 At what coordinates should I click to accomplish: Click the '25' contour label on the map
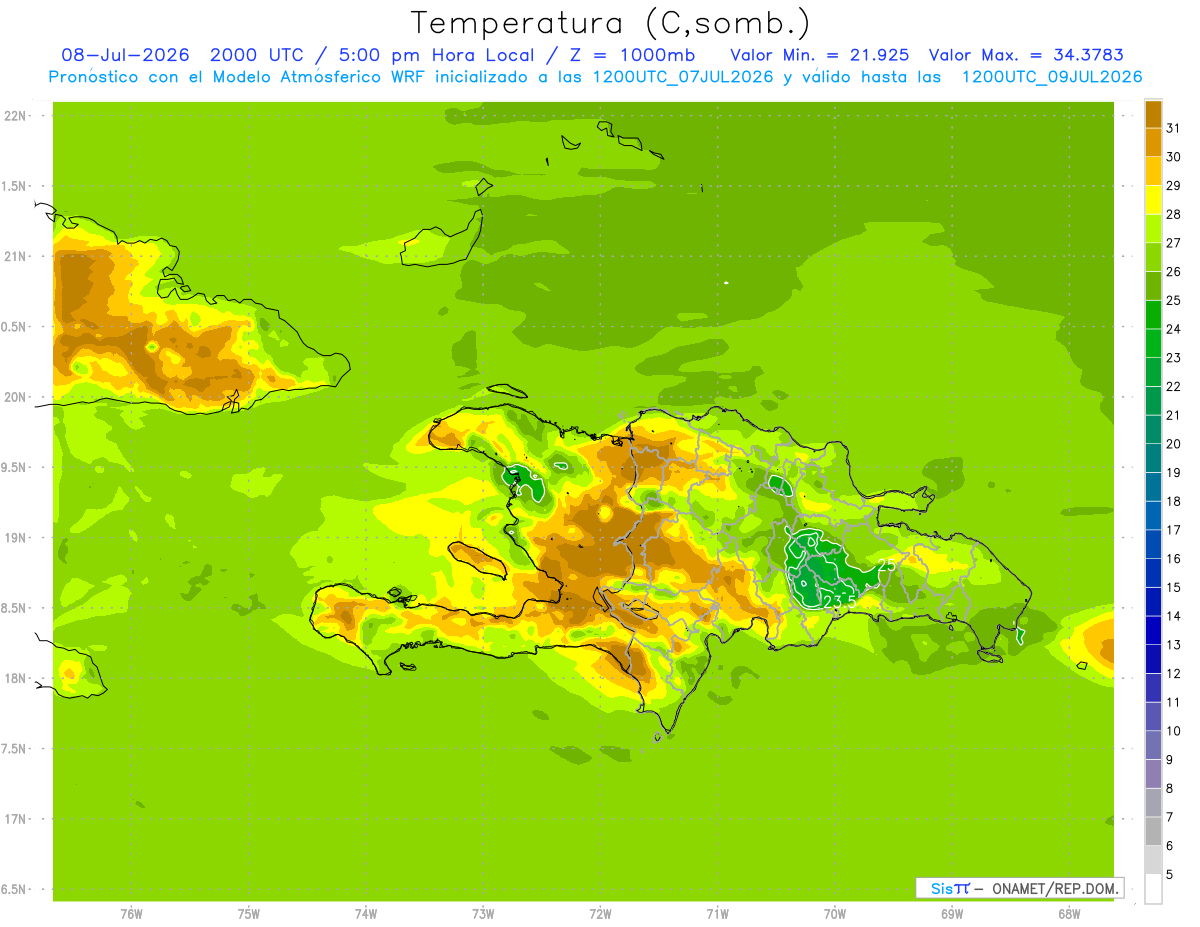point(885,566)
